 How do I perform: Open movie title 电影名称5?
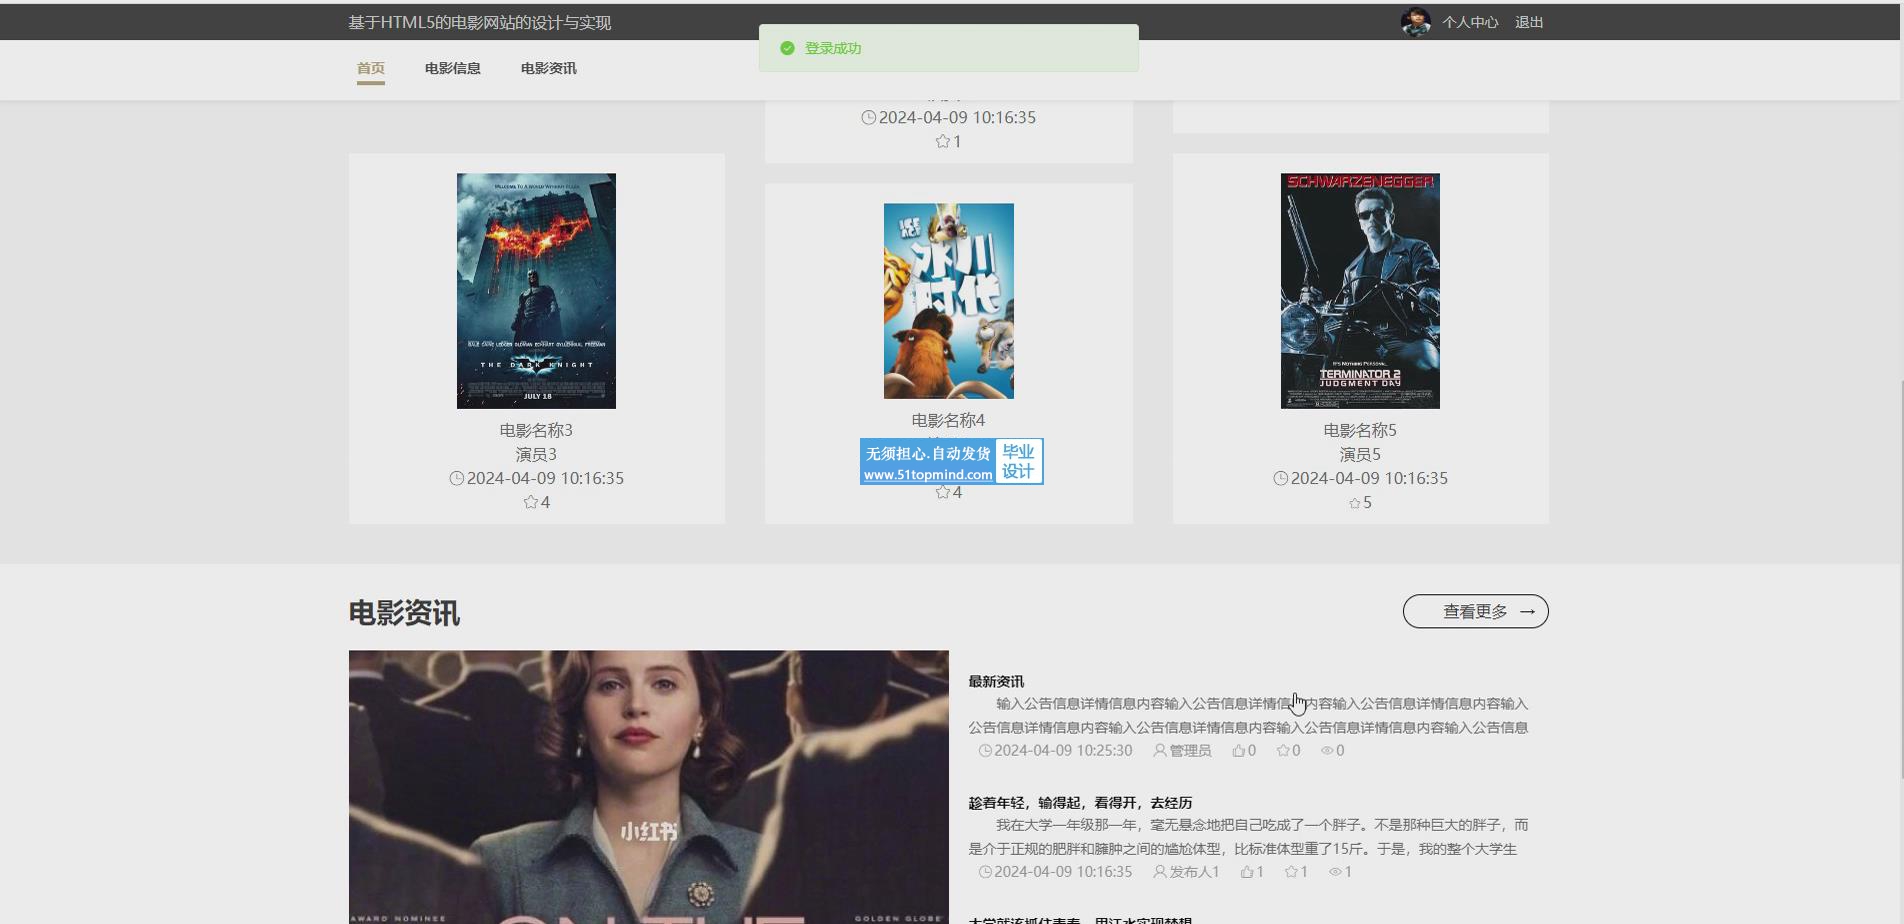click(1360, 430)
